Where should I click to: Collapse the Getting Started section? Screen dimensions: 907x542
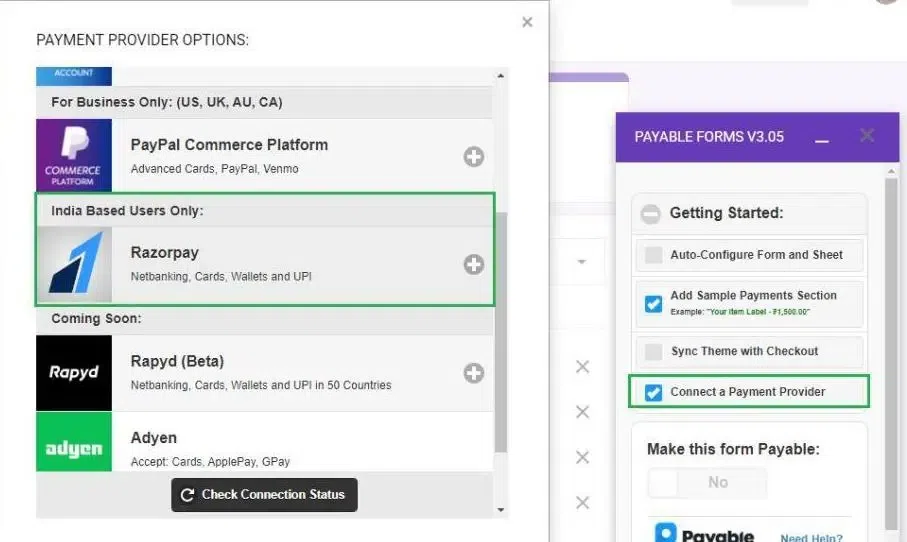point(650,213)
